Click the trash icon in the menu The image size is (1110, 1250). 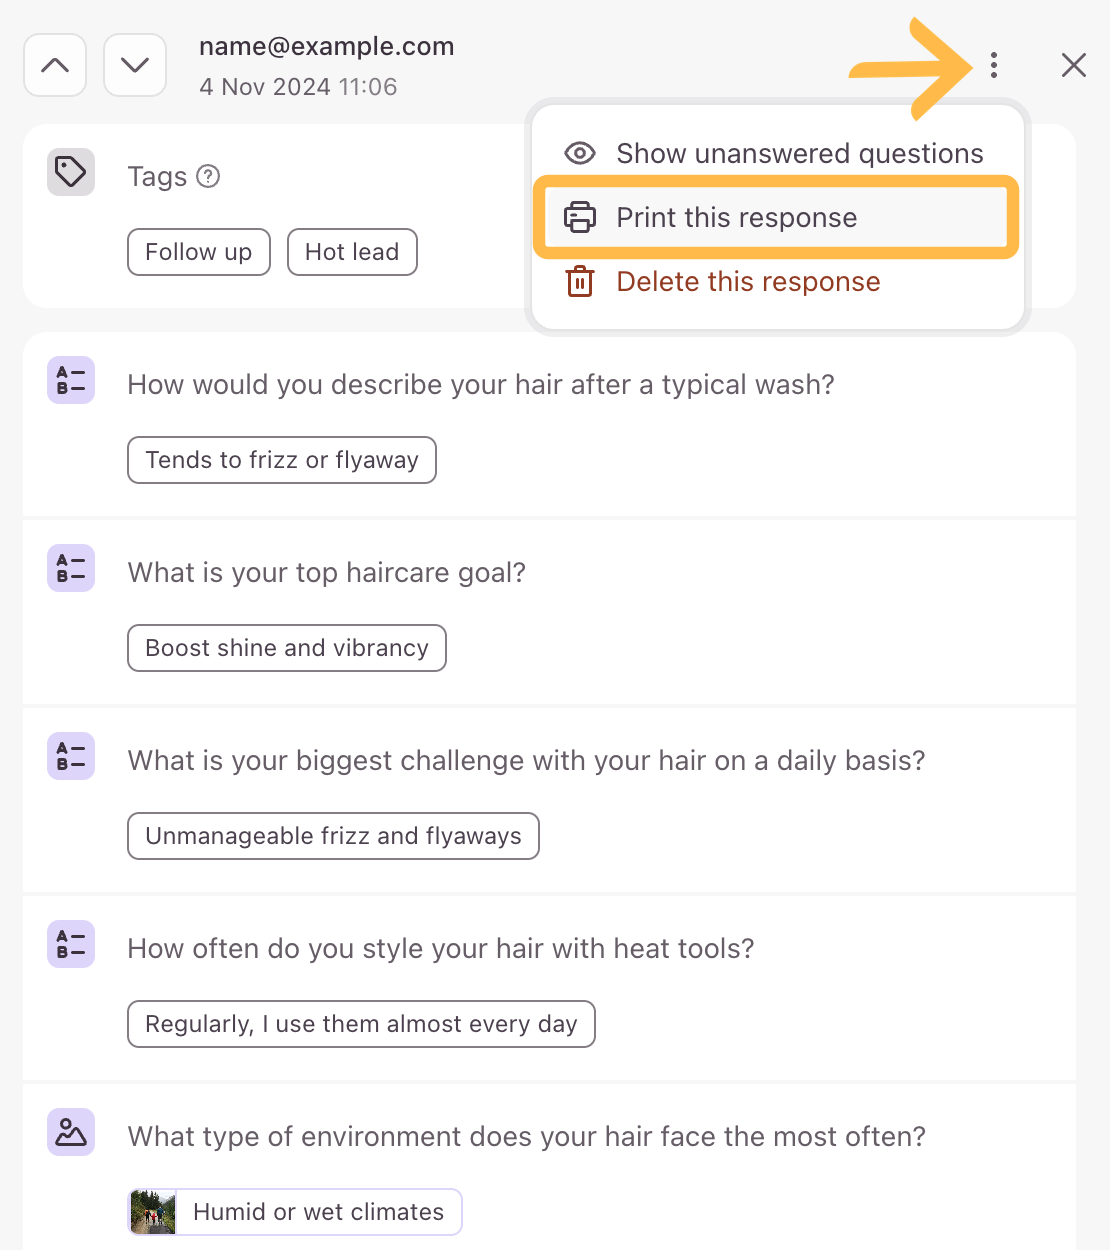(x=580, y=281)
